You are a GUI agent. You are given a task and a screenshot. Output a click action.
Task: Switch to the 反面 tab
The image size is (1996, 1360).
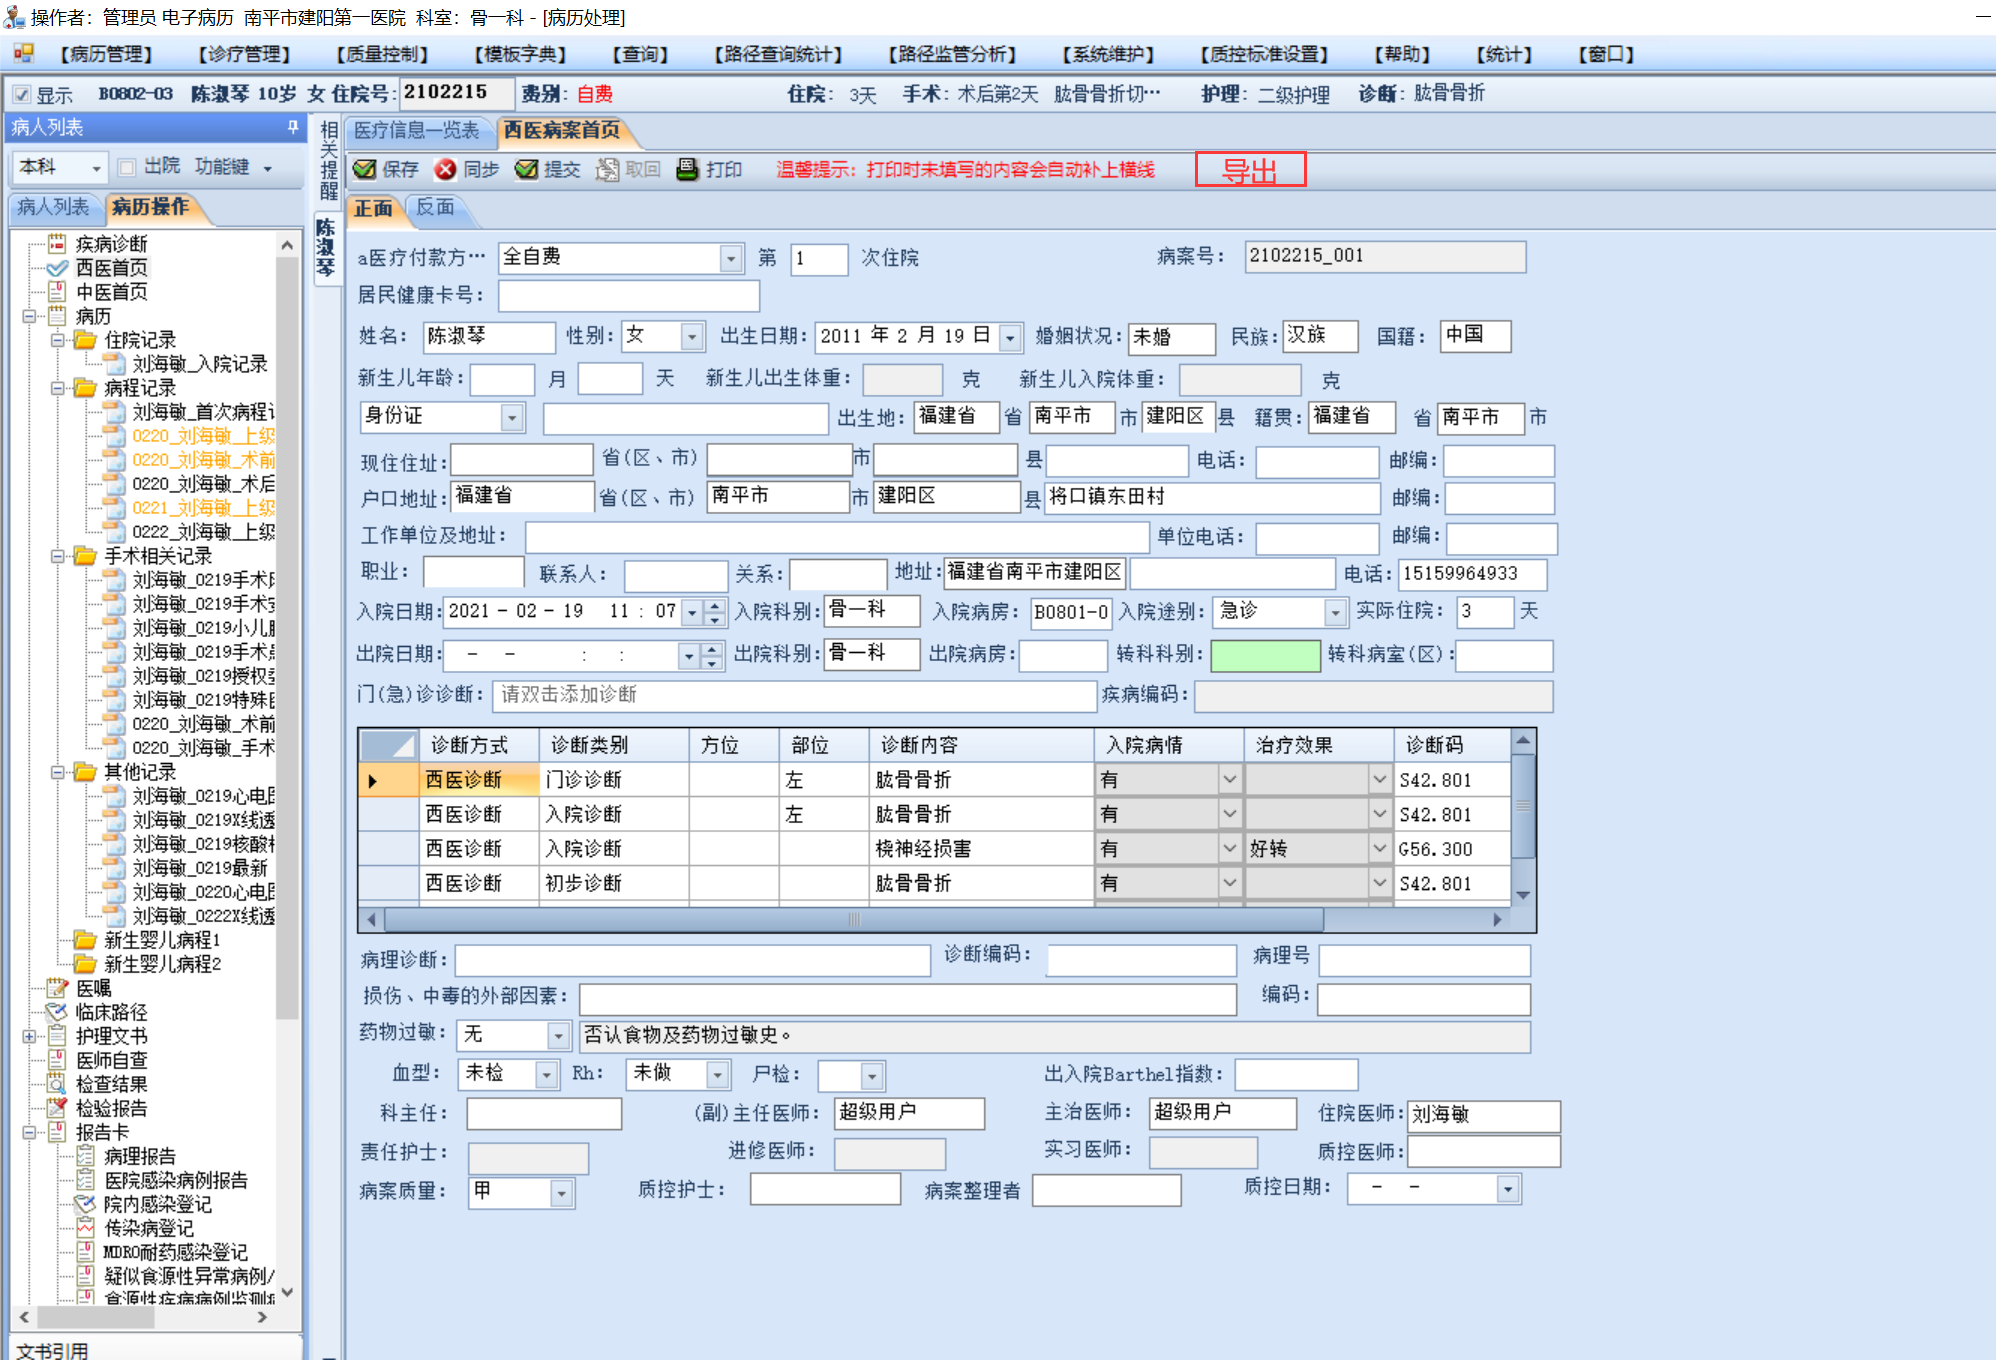[x=435, y=208]
